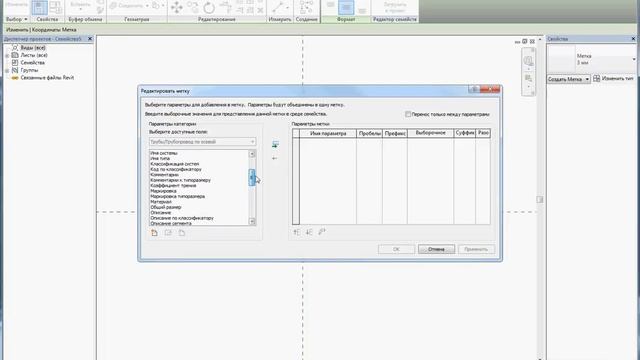Select Материал in the fields list
The height and width of the screenshot is (360, 640).
pyautogui.click(x=161, y=202)
